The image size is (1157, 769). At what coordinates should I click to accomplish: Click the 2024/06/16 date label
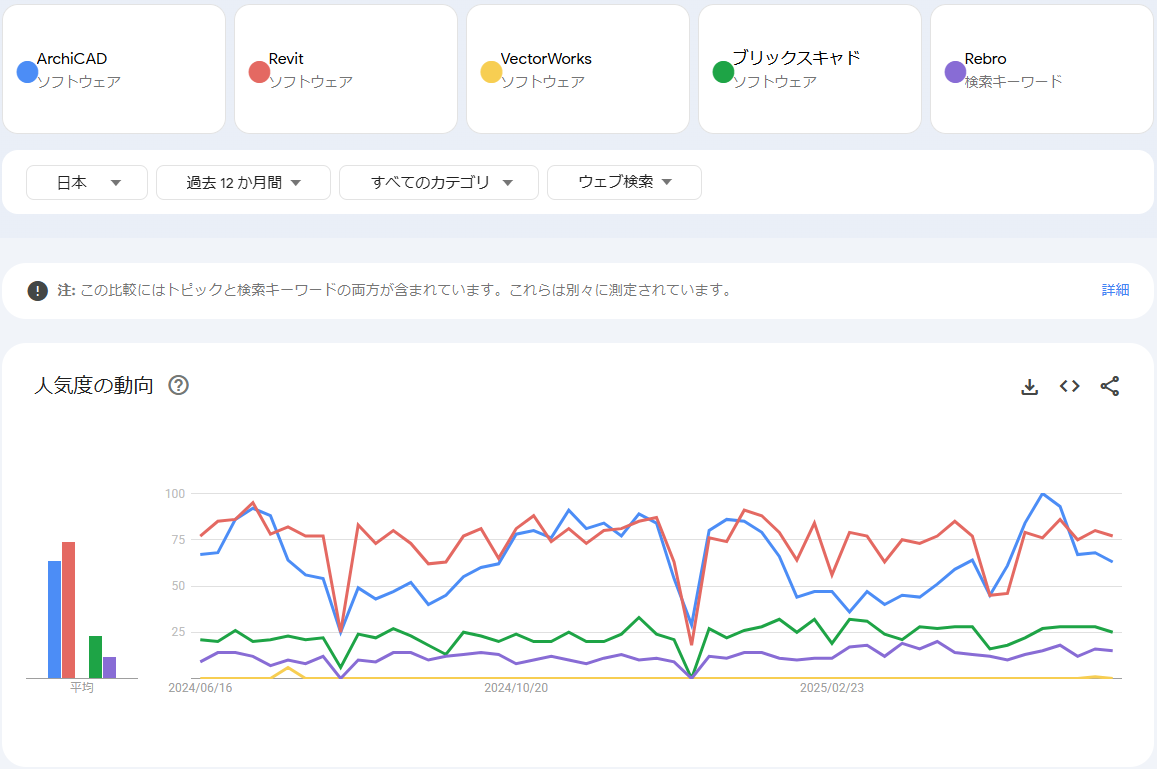click(x=200, y=688)
